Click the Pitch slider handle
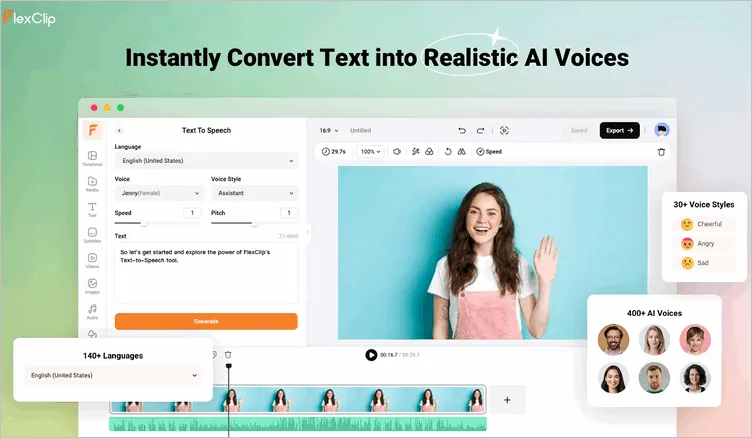The width and height of the screenshot is (752, 438). point(255,223)
